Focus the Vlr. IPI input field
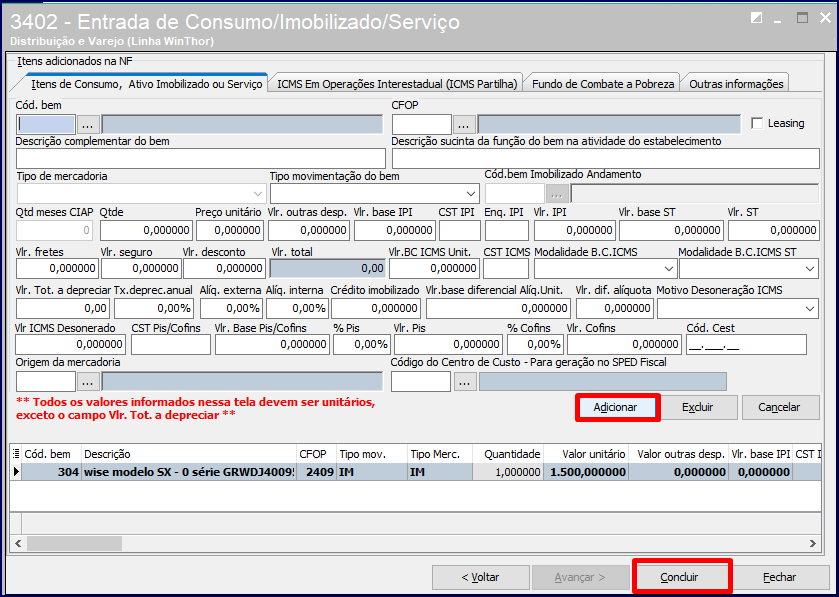Viewport: 839px width, 597px height. point(575,231)
